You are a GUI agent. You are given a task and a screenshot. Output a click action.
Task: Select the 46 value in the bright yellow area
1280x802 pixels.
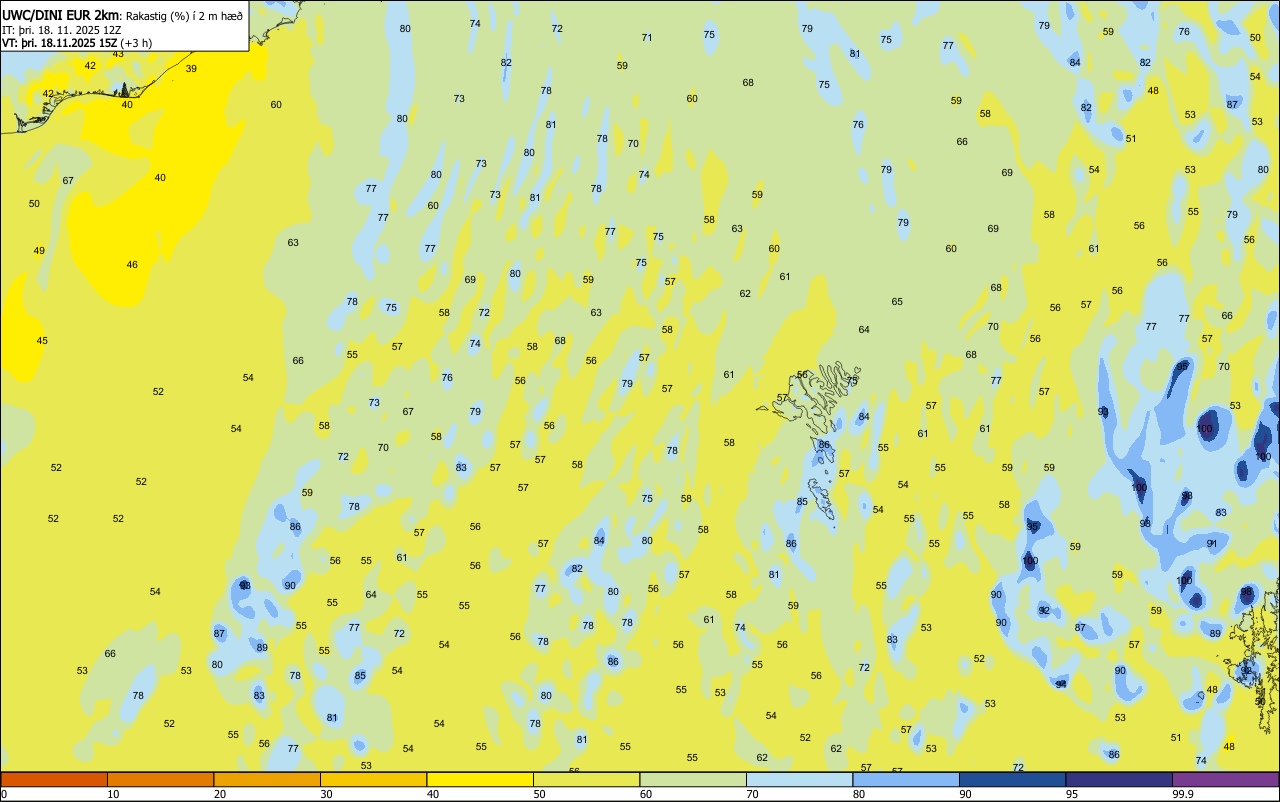tap(132, 265)
